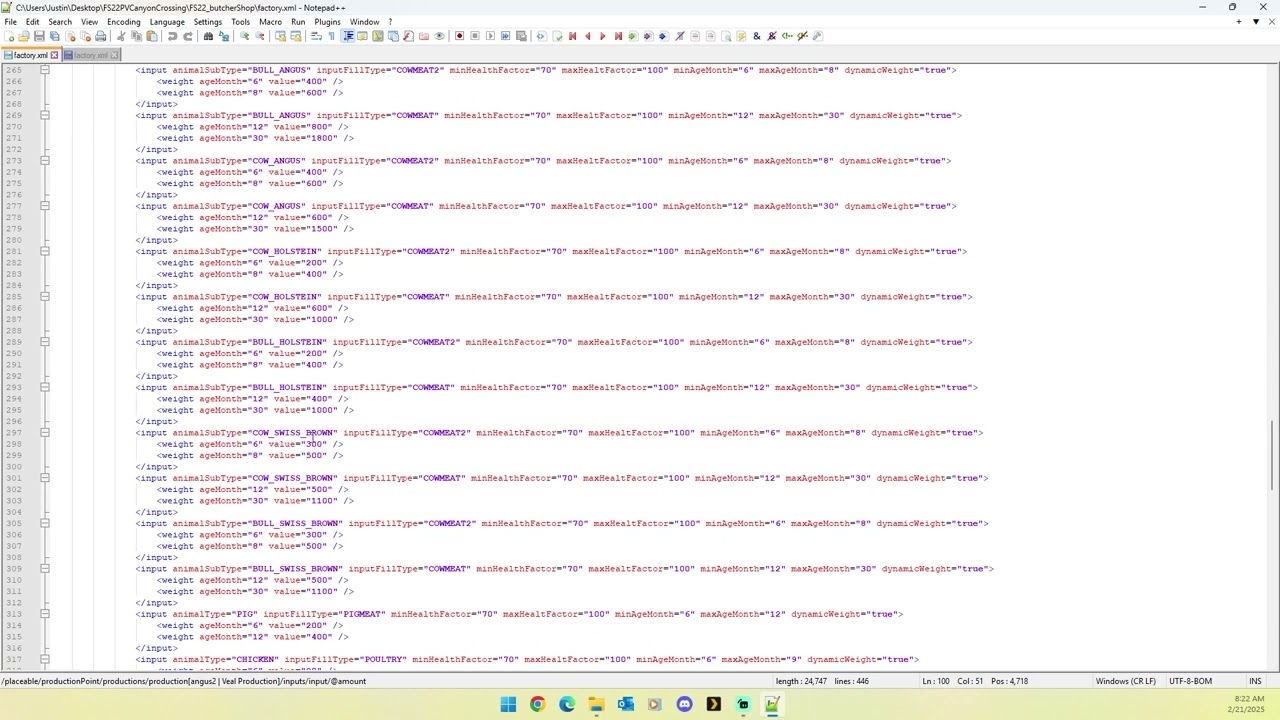Click the Start Recording macro icon

[459, 36]
